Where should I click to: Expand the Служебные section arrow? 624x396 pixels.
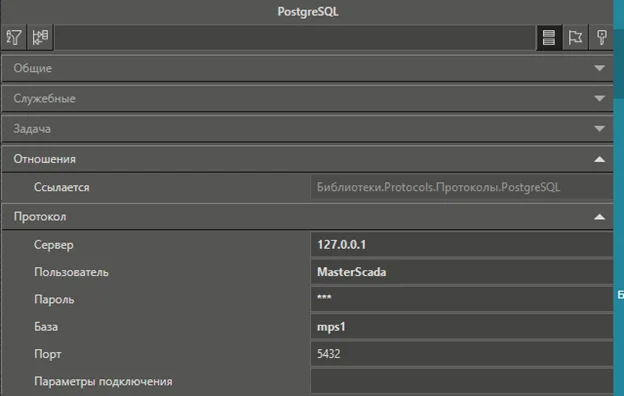[x=599, y=98]
